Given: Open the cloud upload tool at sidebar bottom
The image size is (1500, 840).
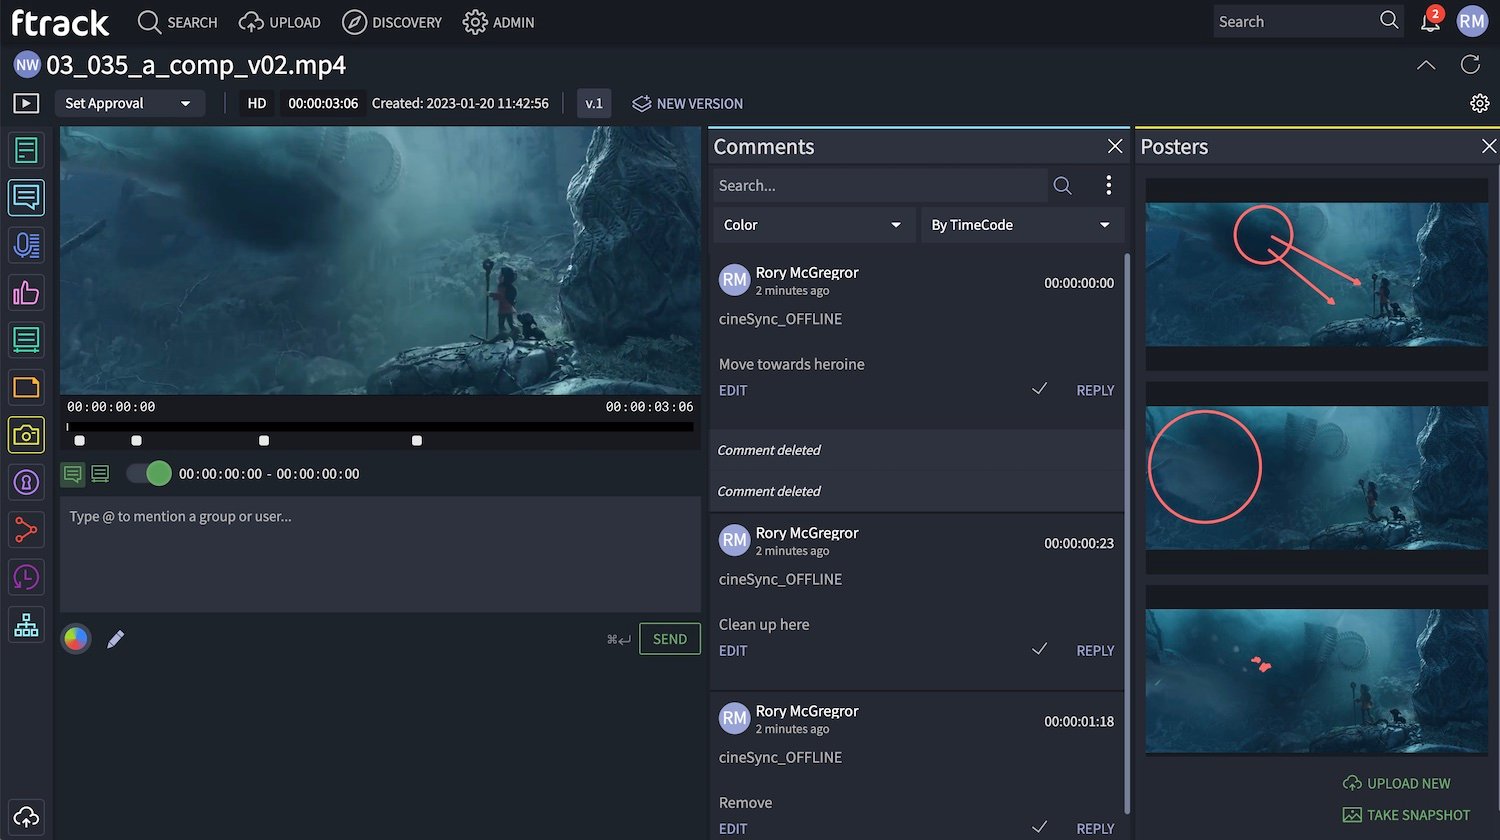Looking at the screenshot, I should click(x=26, y=817).
